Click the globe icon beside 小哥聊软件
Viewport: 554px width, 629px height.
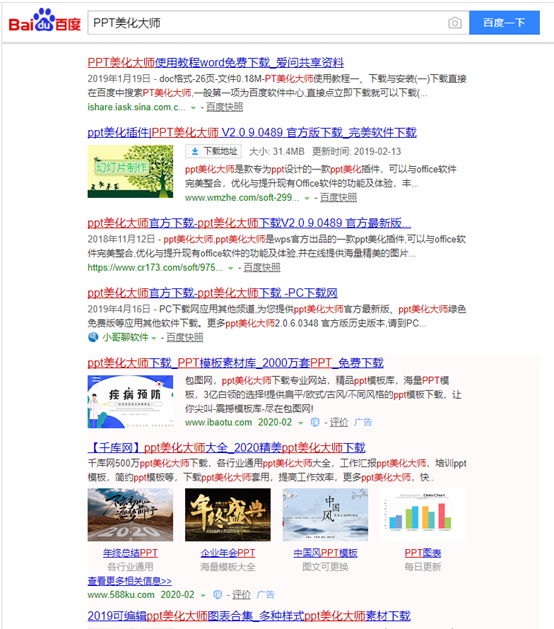pos(93,337)
